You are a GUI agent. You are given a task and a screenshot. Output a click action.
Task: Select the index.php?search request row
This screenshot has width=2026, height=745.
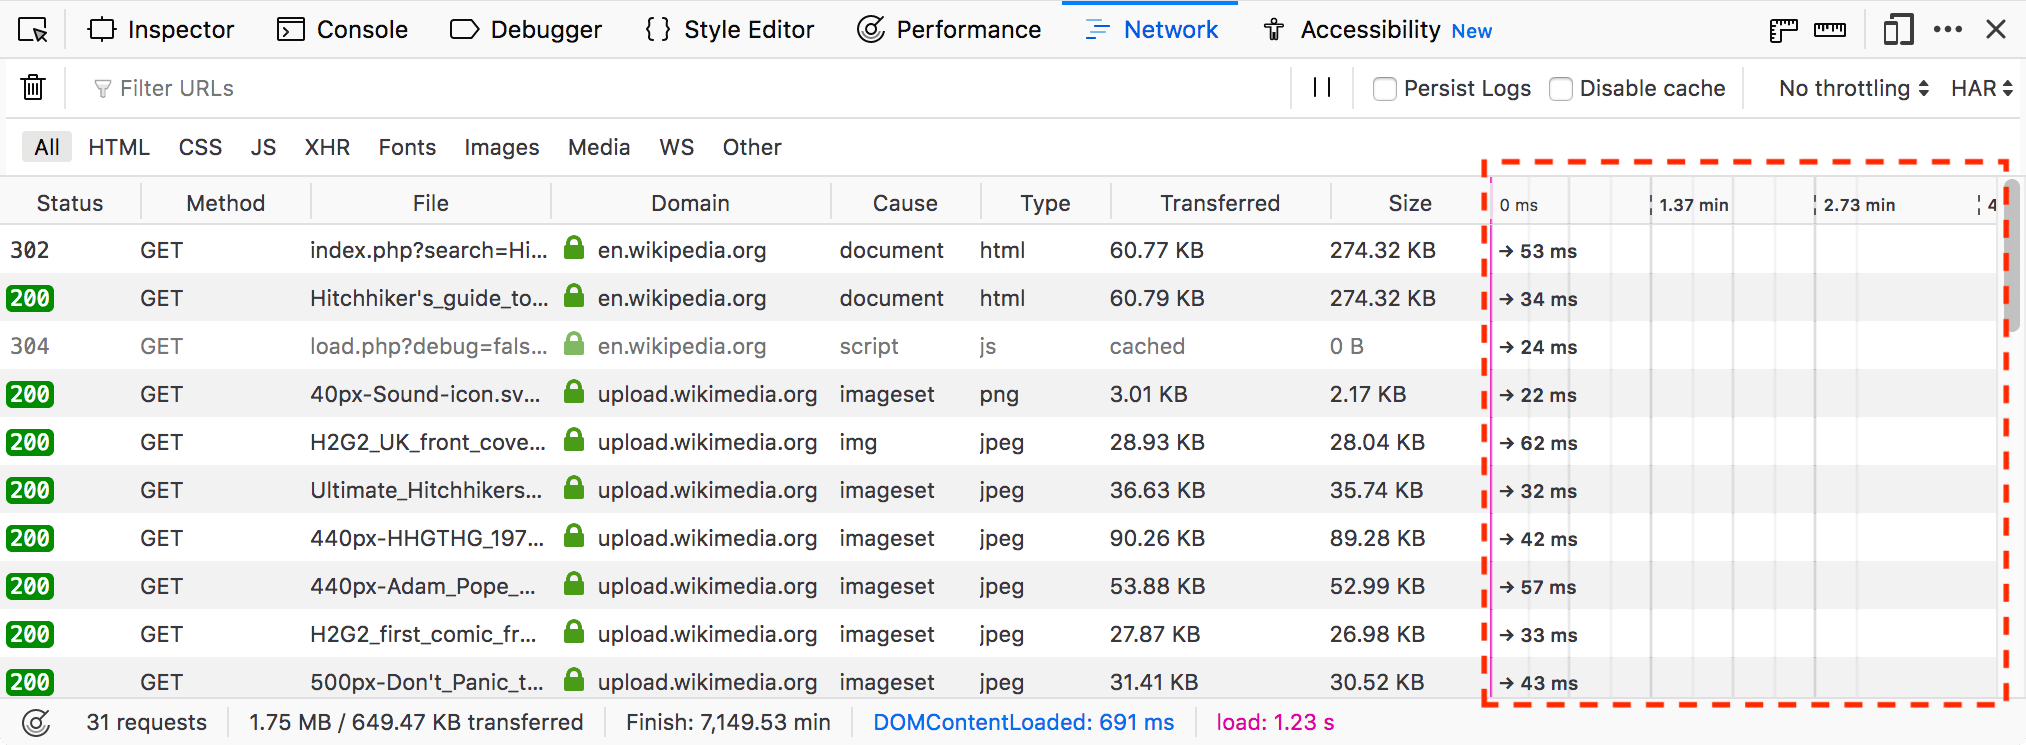(428, 250)
